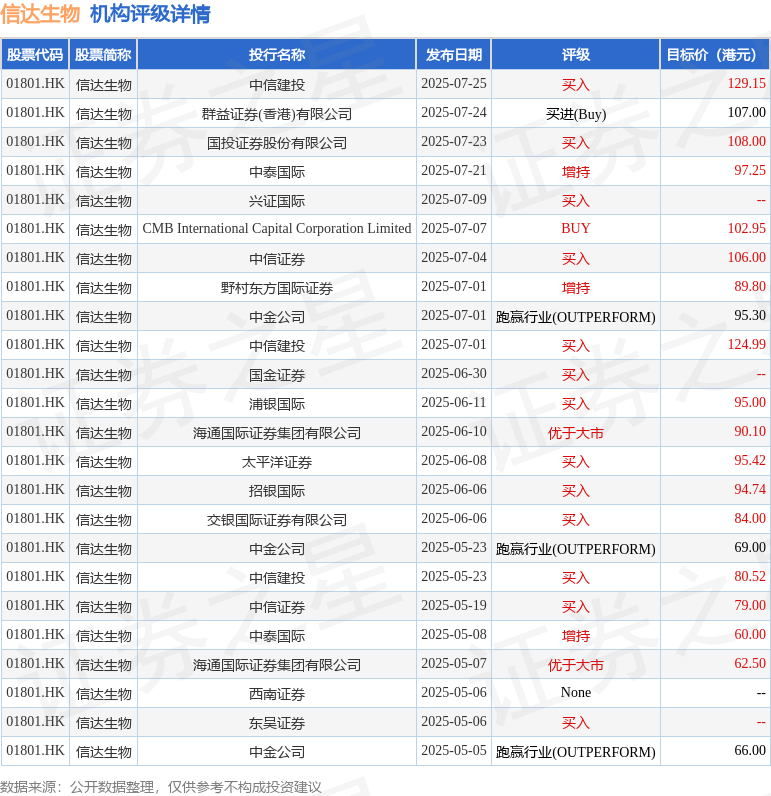Click target price 108.00
The image size is (771, 796).
tap(746, 141)
